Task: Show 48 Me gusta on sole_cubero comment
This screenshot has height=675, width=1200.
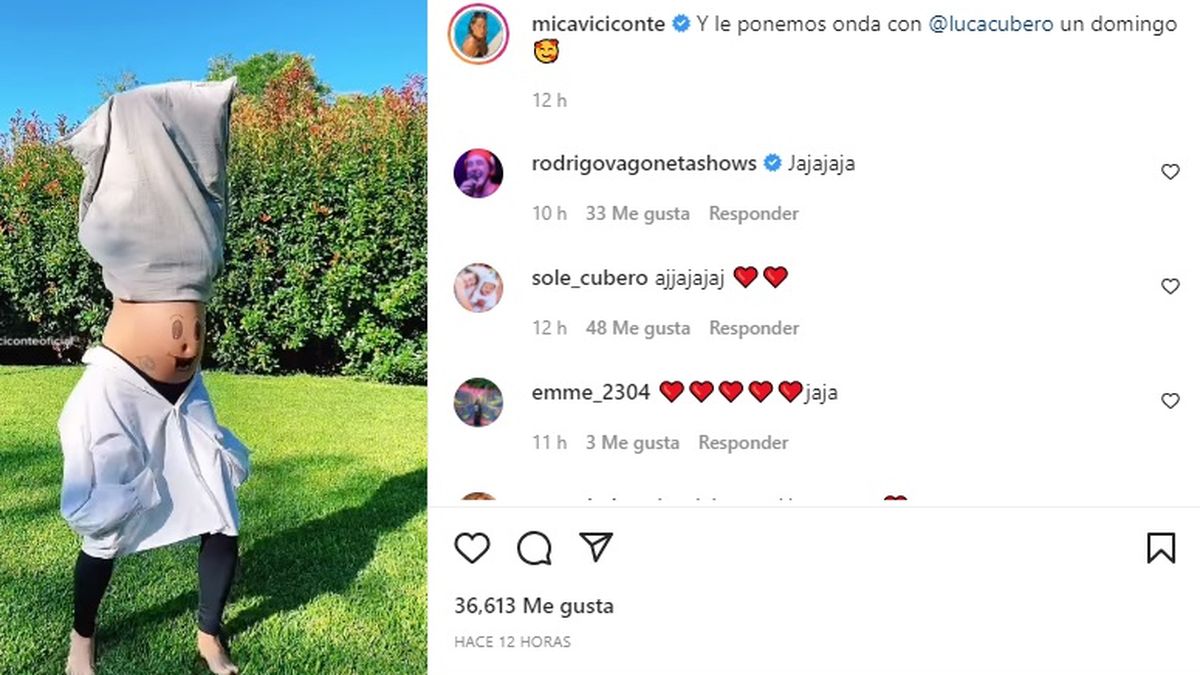Action: click(638, 328)
